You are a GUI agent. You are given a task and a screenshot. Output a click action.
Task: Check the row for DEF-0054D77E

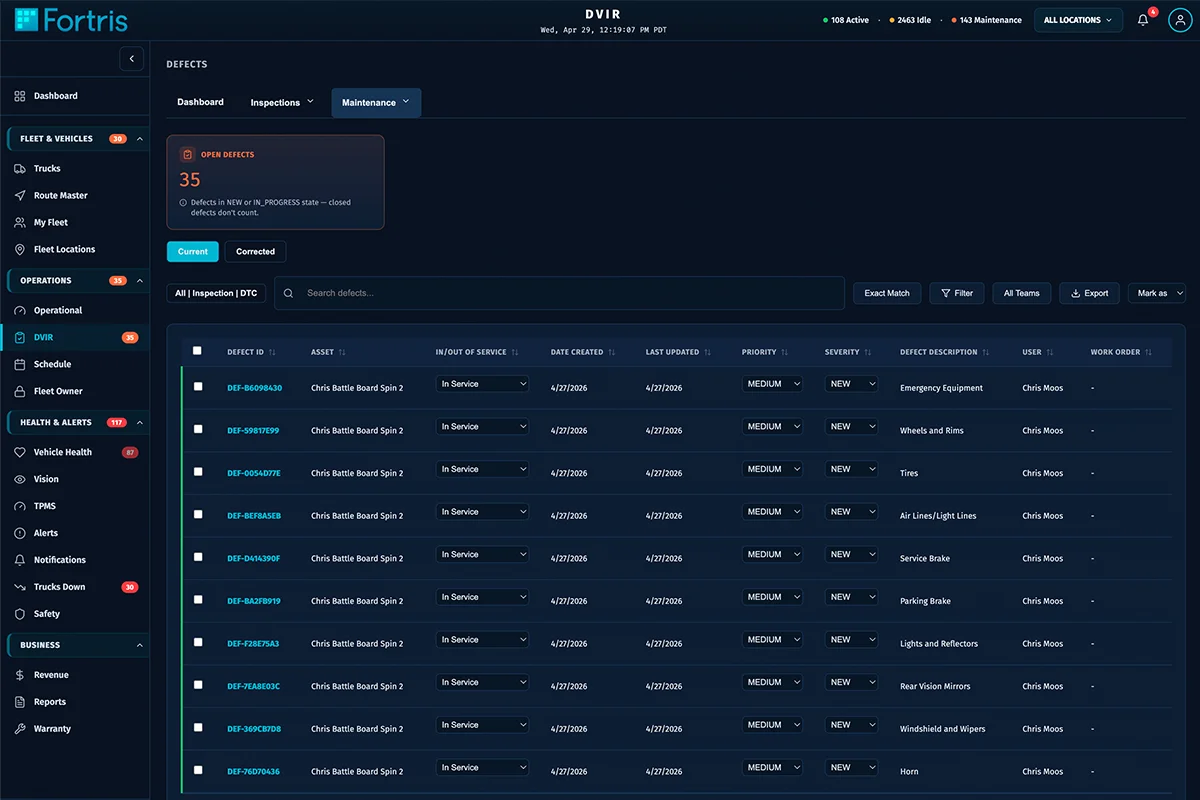point(197,471)
